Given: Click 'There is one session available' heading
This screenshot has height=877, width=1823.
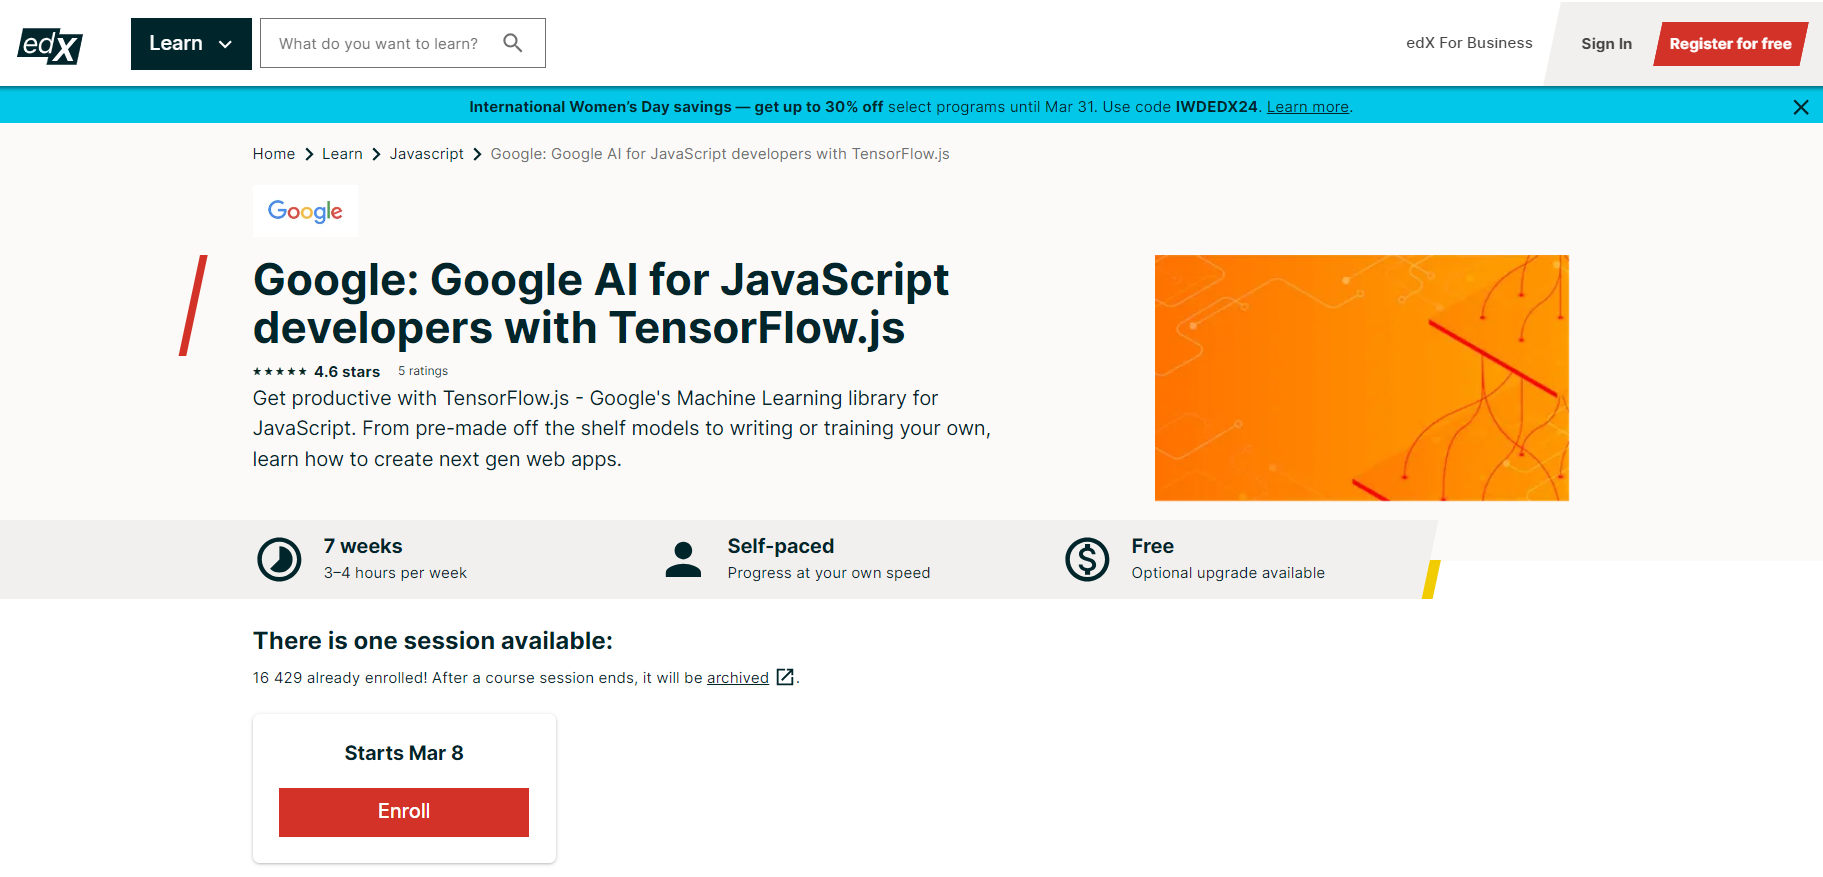Looking at the screenshot, I should click(433, 641).
